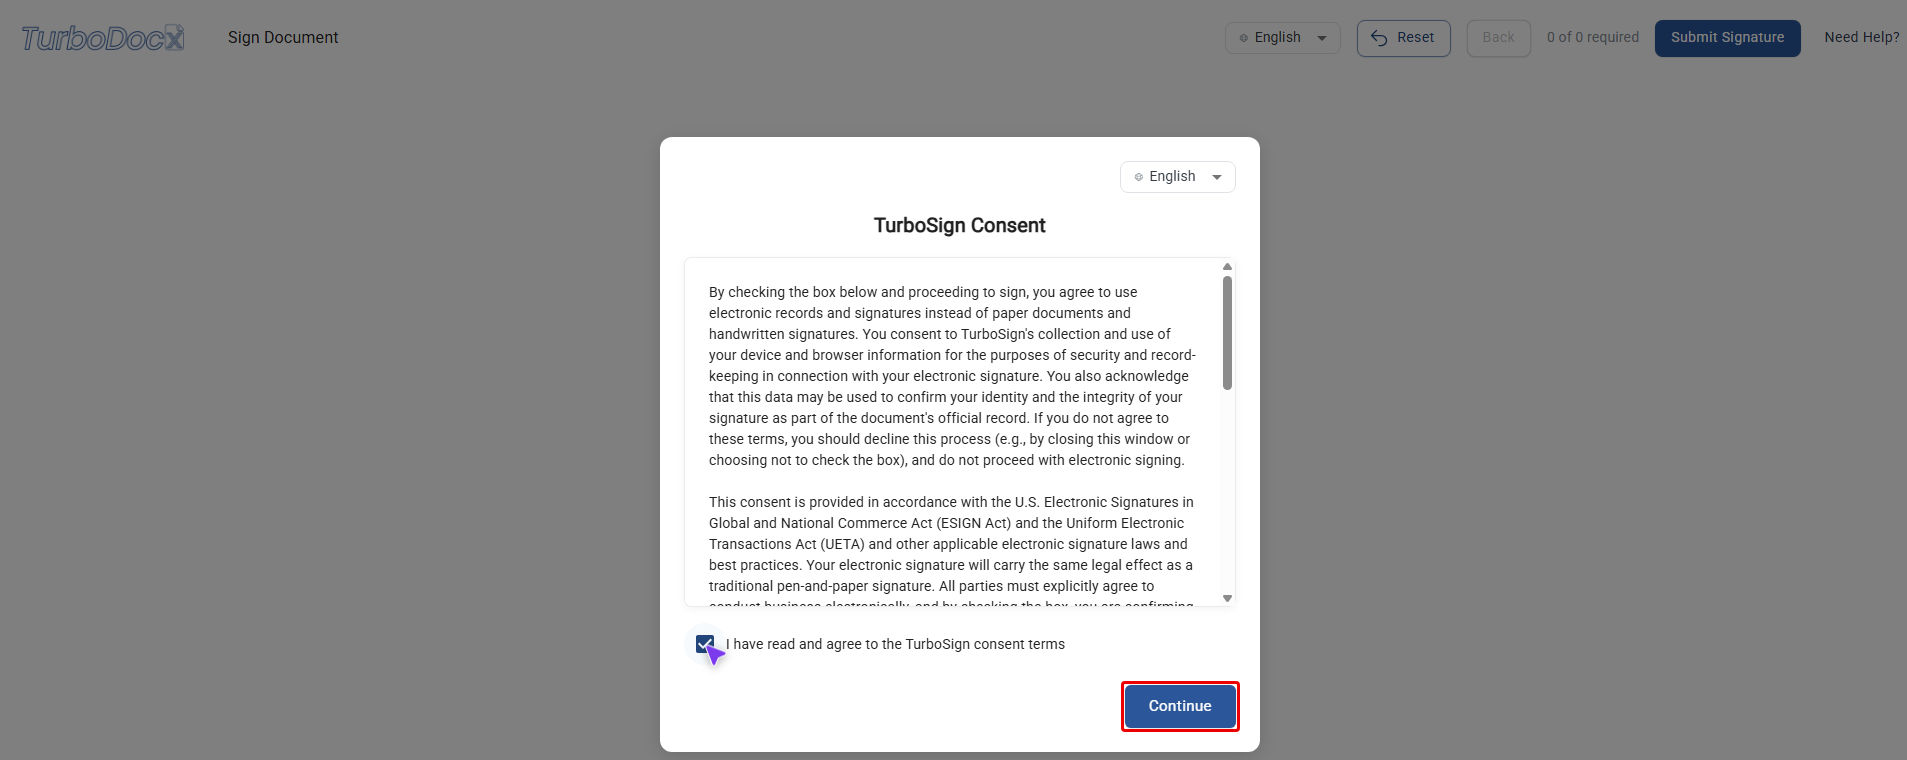Click the Continue button

pos(1180,706)
